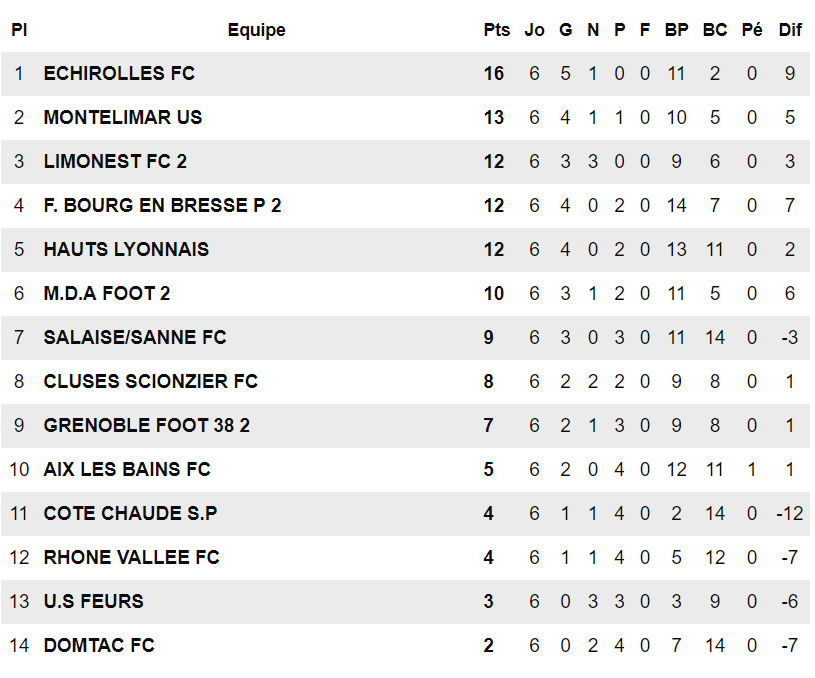Open HAUTS LYONNAIS team entry

(126, 250)
